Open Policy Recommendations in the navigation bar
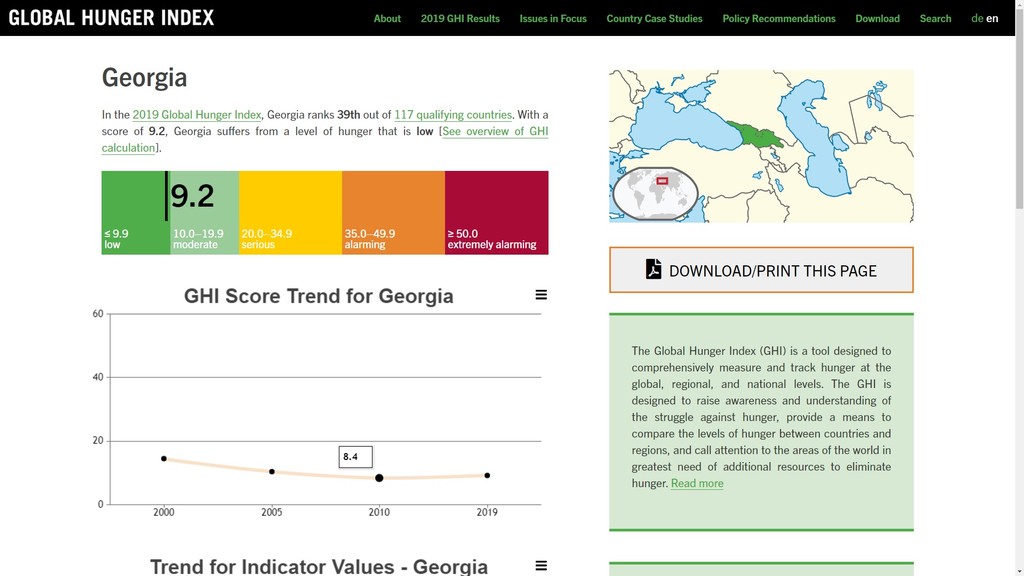The height and width of the screenshot is (576, 1024). [778, 18]
